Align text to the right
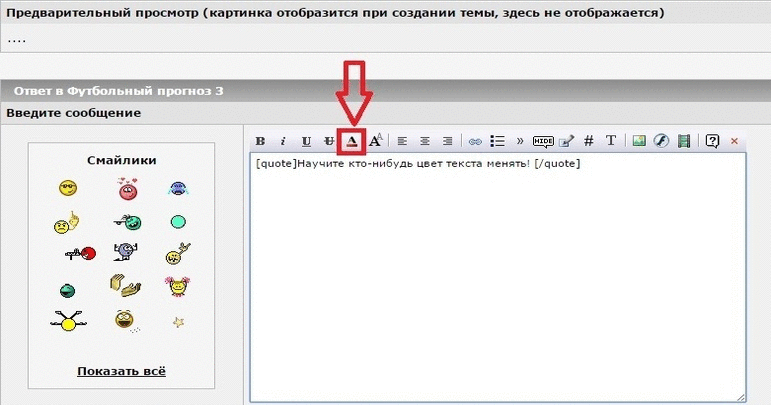The image size is (771, 405). pyautogui.click(x=447, y=141)
